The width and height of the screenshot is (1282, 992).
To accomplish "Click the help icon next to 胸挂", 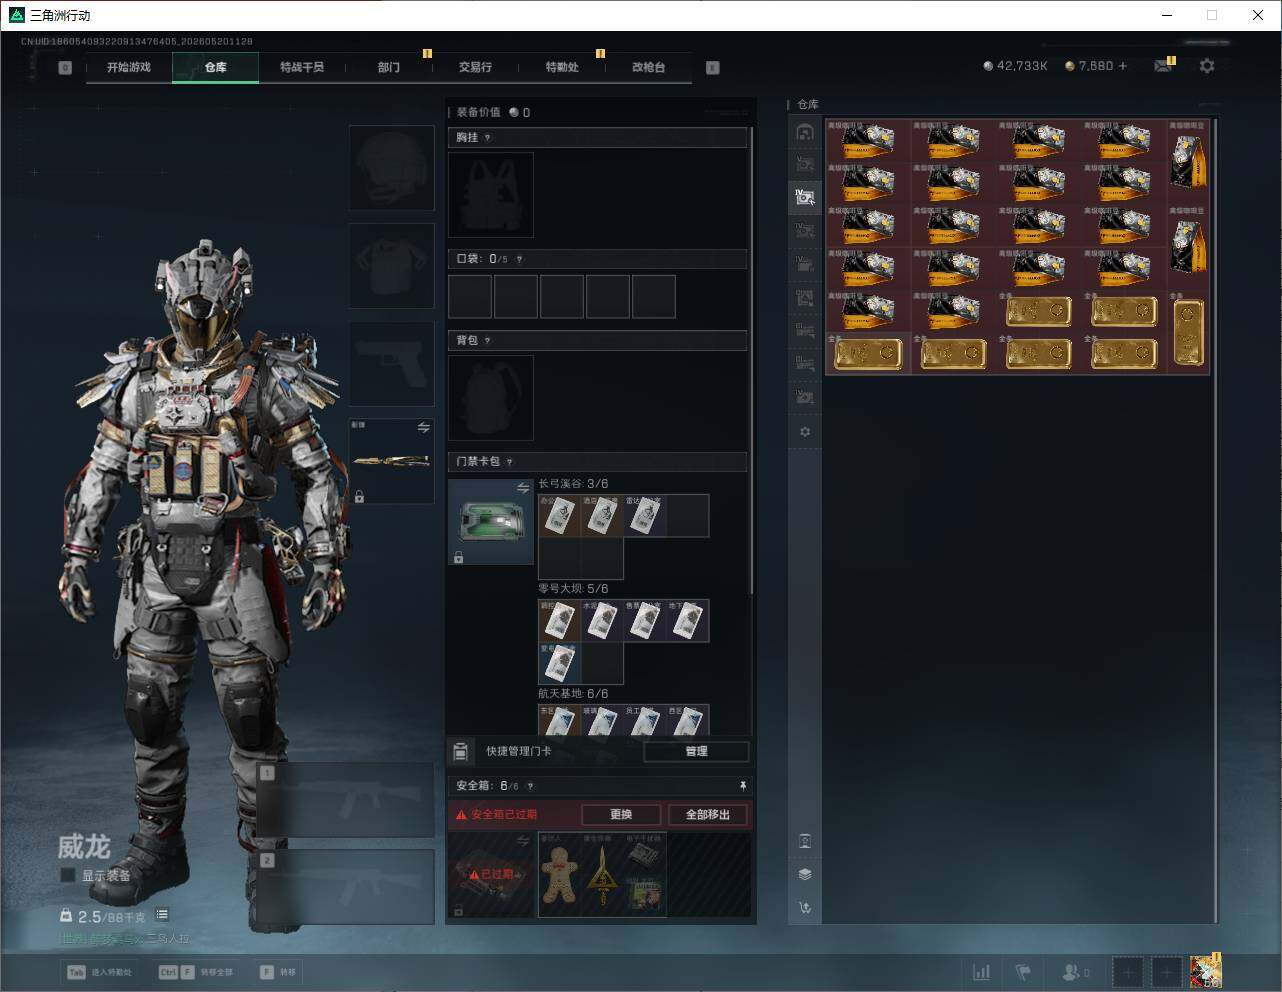I will click(x=488, y=138).
